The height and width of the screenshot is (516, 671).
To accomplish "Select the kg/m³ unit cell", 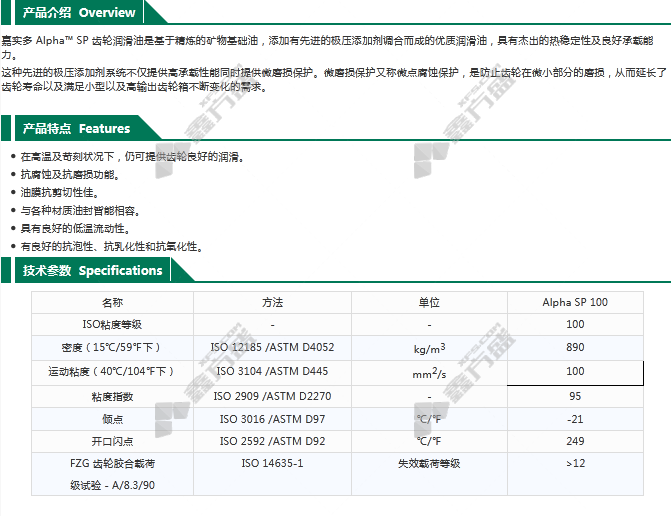I will 429,348.
